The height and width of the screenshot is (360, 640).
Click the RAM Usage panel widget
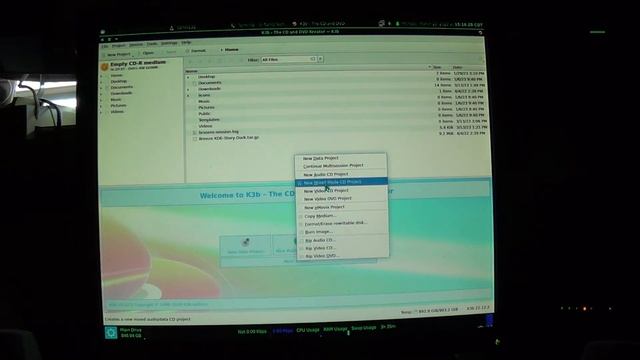click(335, 329)
